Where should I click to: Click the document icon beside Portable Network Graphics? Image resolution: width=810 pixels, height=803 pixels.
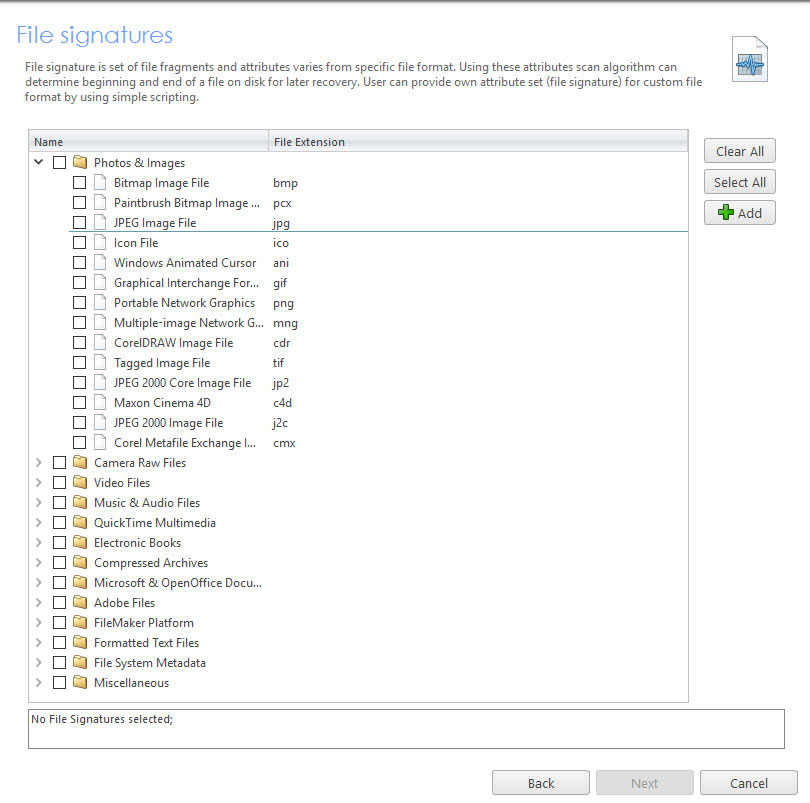pyautogui.click(x=98, y=302)
